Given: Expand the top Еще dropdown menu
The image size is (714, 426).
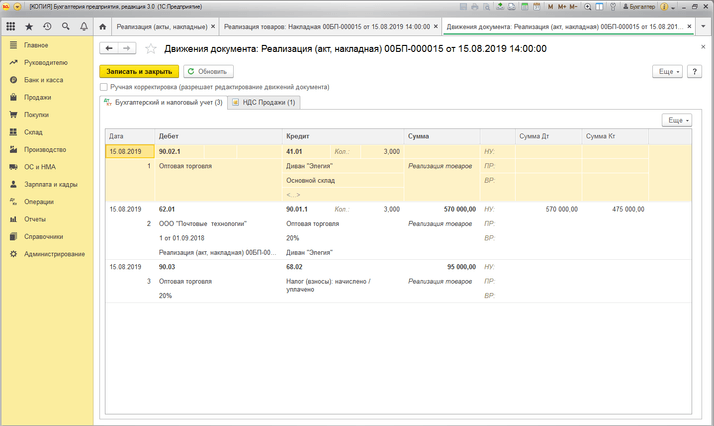Looking at the screenshot, I should coord(667,72).
